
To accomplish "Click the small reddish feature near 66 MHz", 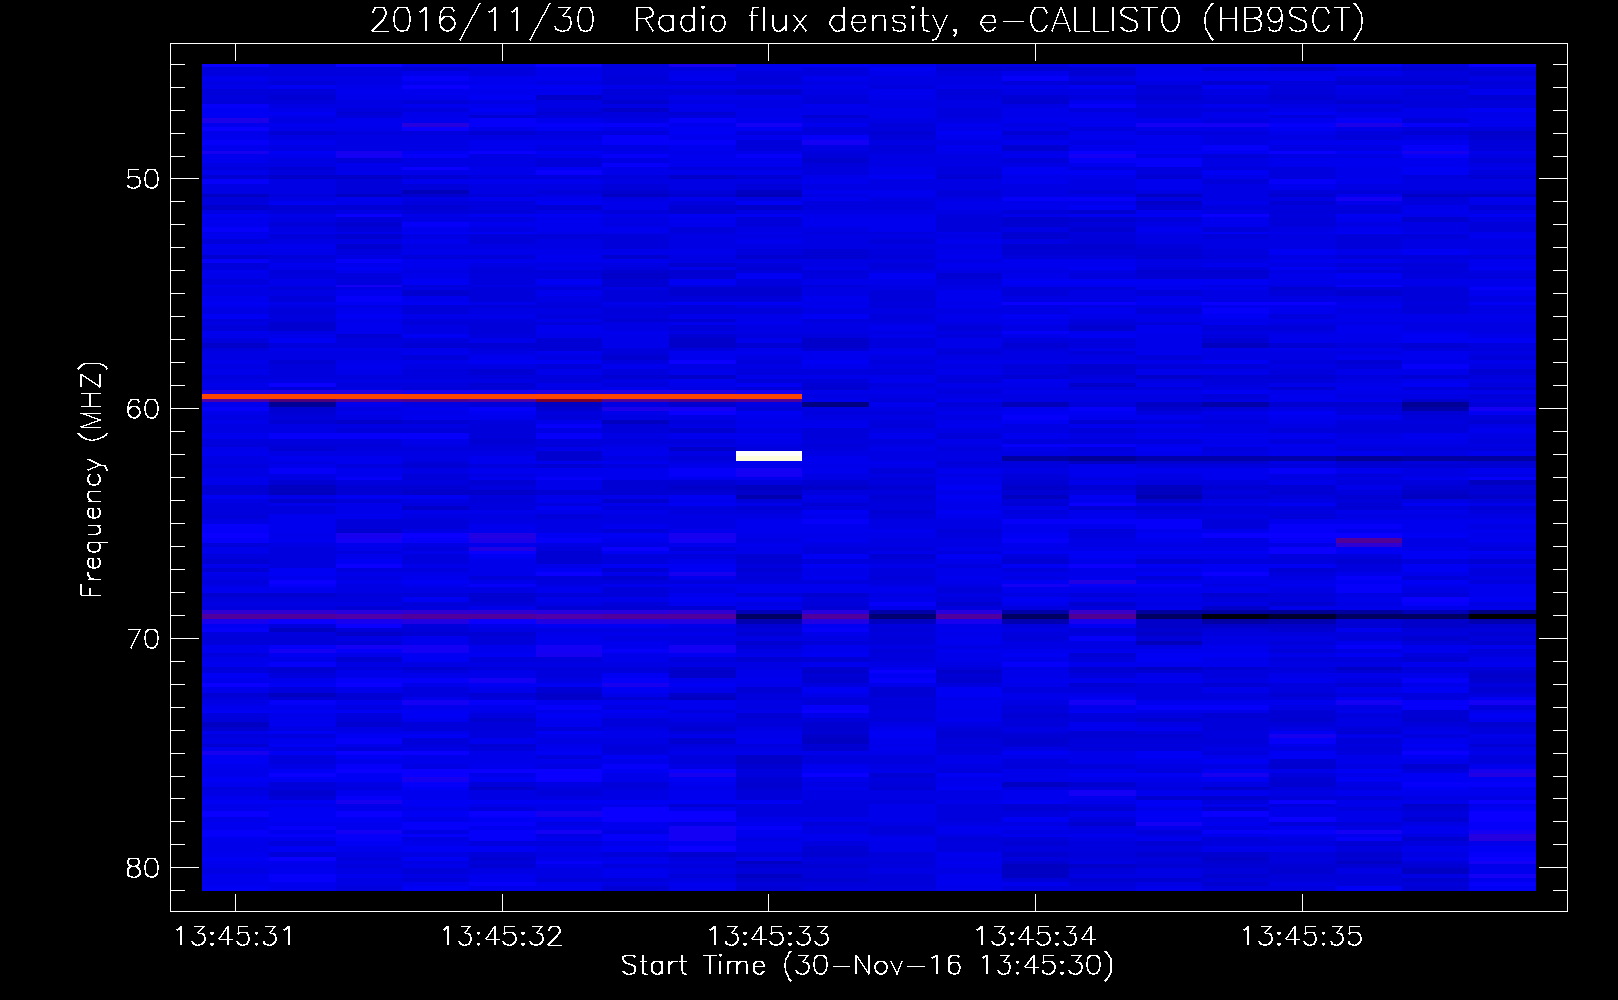I will (1369, 542).
